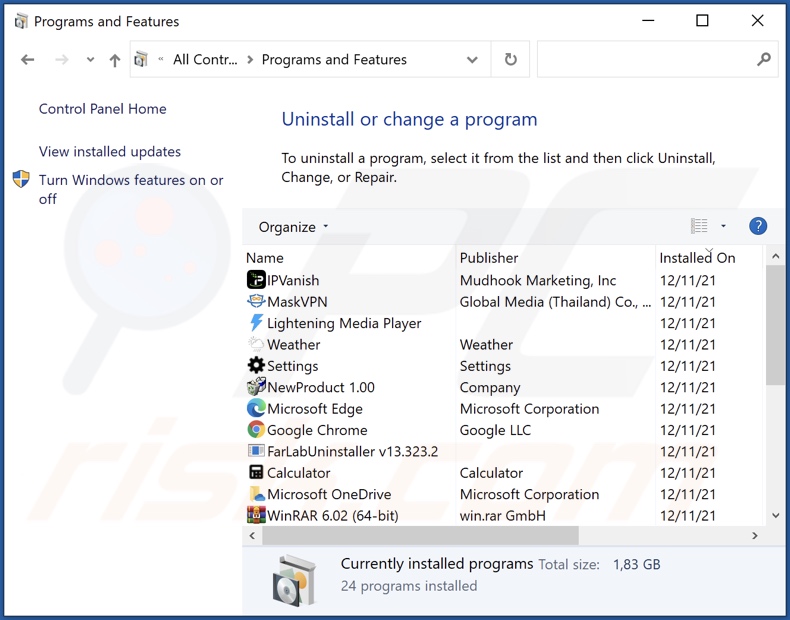
Task: Click the All Control Panel breadcrumb
Action: [205, 59]
